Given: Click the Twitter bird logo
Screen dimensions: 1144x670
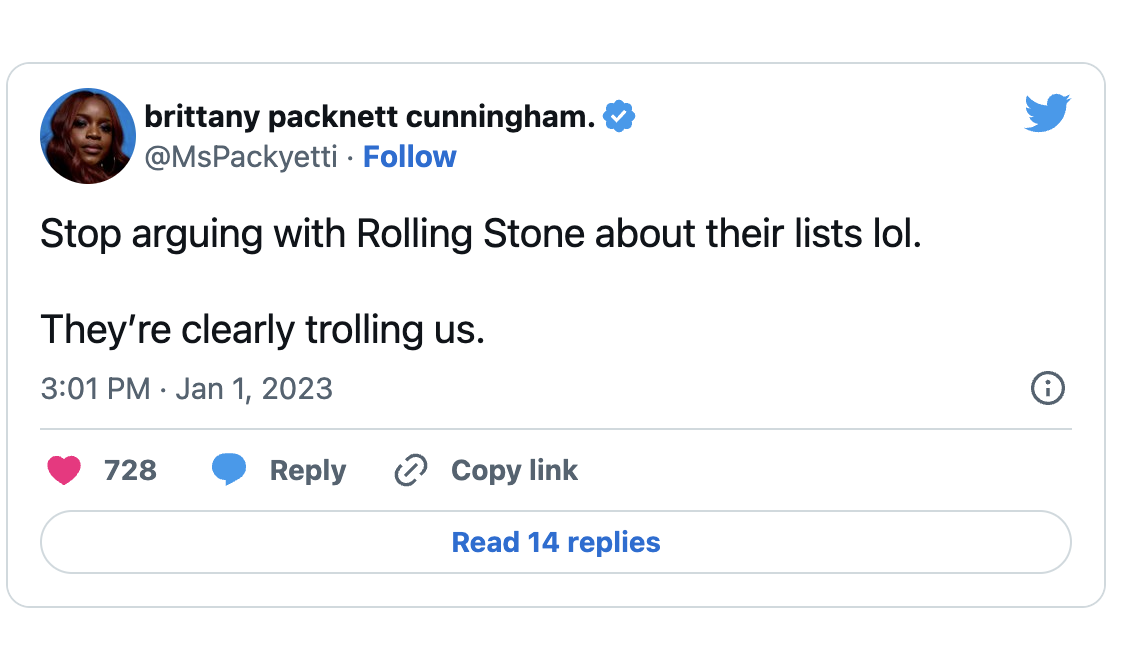Looking at the screenshot, I should coord(1047,113).
